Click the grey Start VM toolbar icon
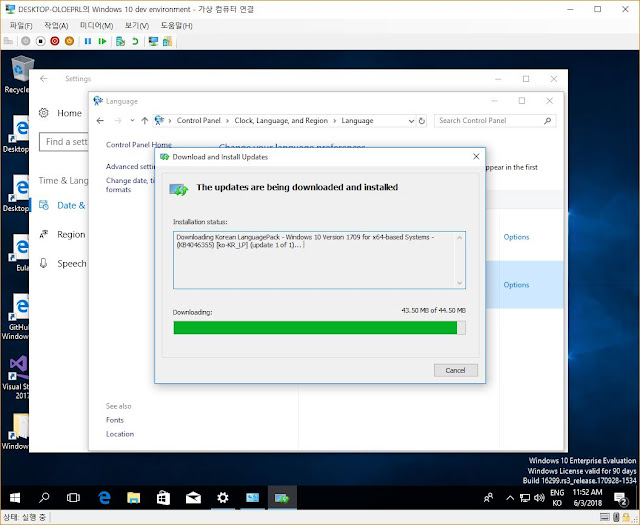The image size is (640, 525). coord(26,41)
